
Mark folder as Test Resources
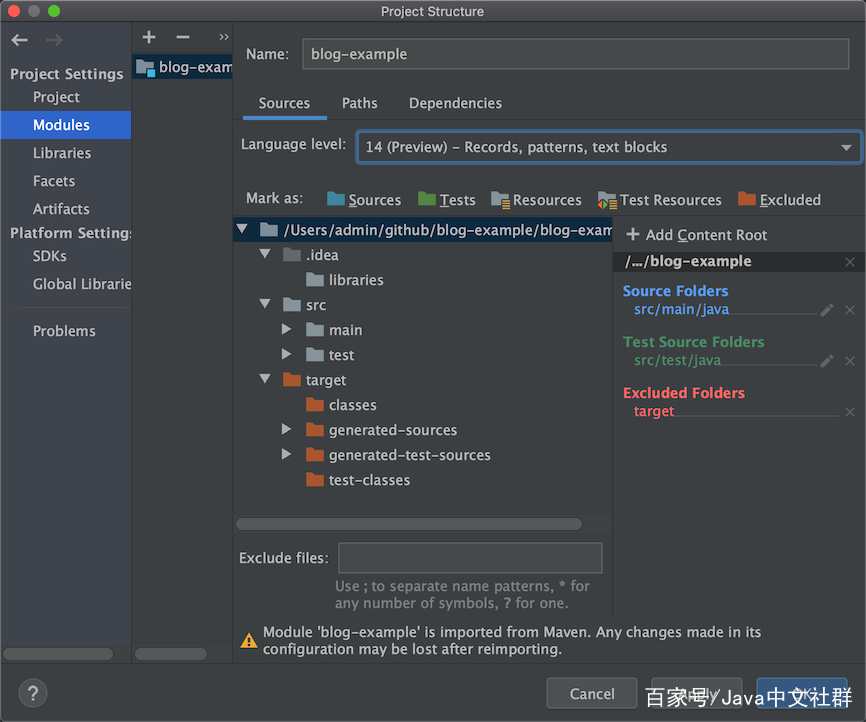point(659,199)
